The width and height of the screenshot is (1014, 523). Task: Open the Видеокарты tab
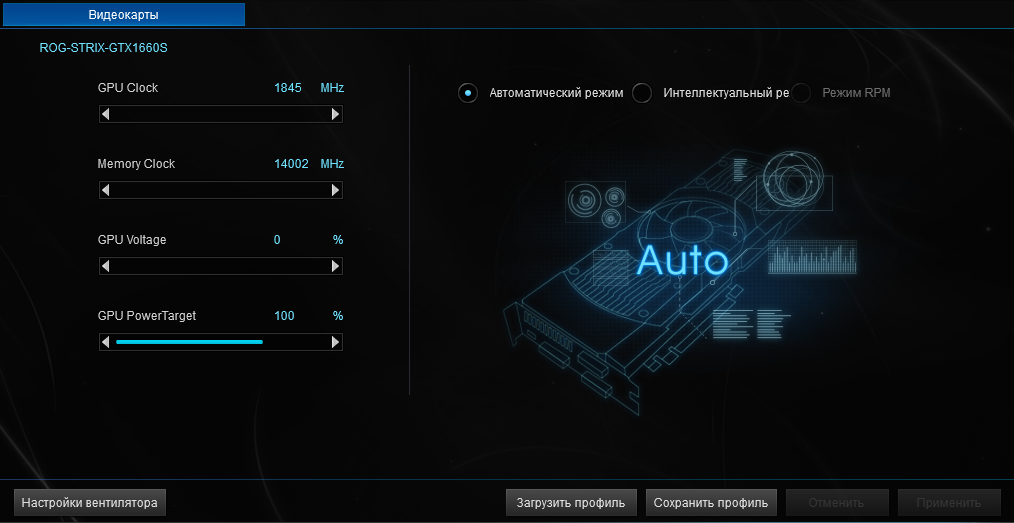(123, 14)
